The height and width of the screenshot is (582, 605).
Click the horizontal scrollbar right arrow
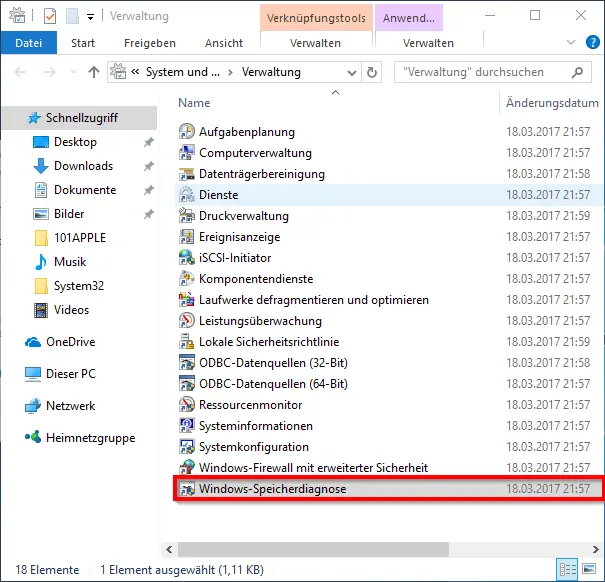[x=595, y=549]
